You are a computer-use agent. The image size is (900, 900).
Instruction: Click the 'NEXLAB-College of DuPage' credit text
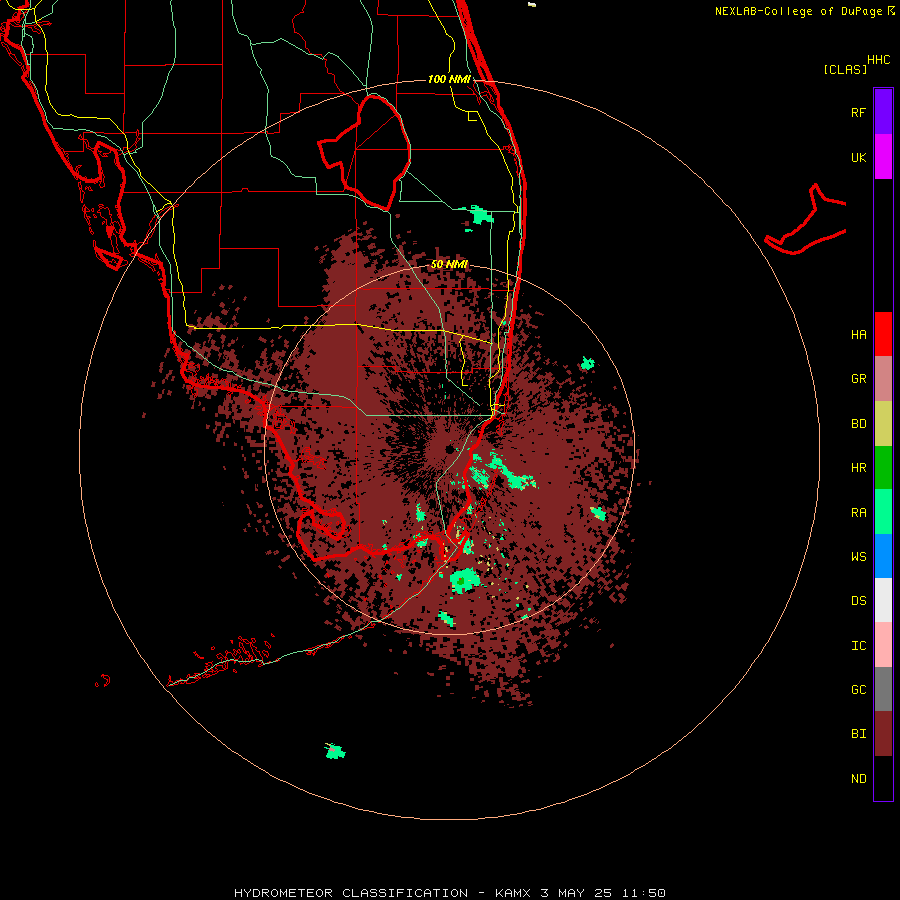click(798, 11)
